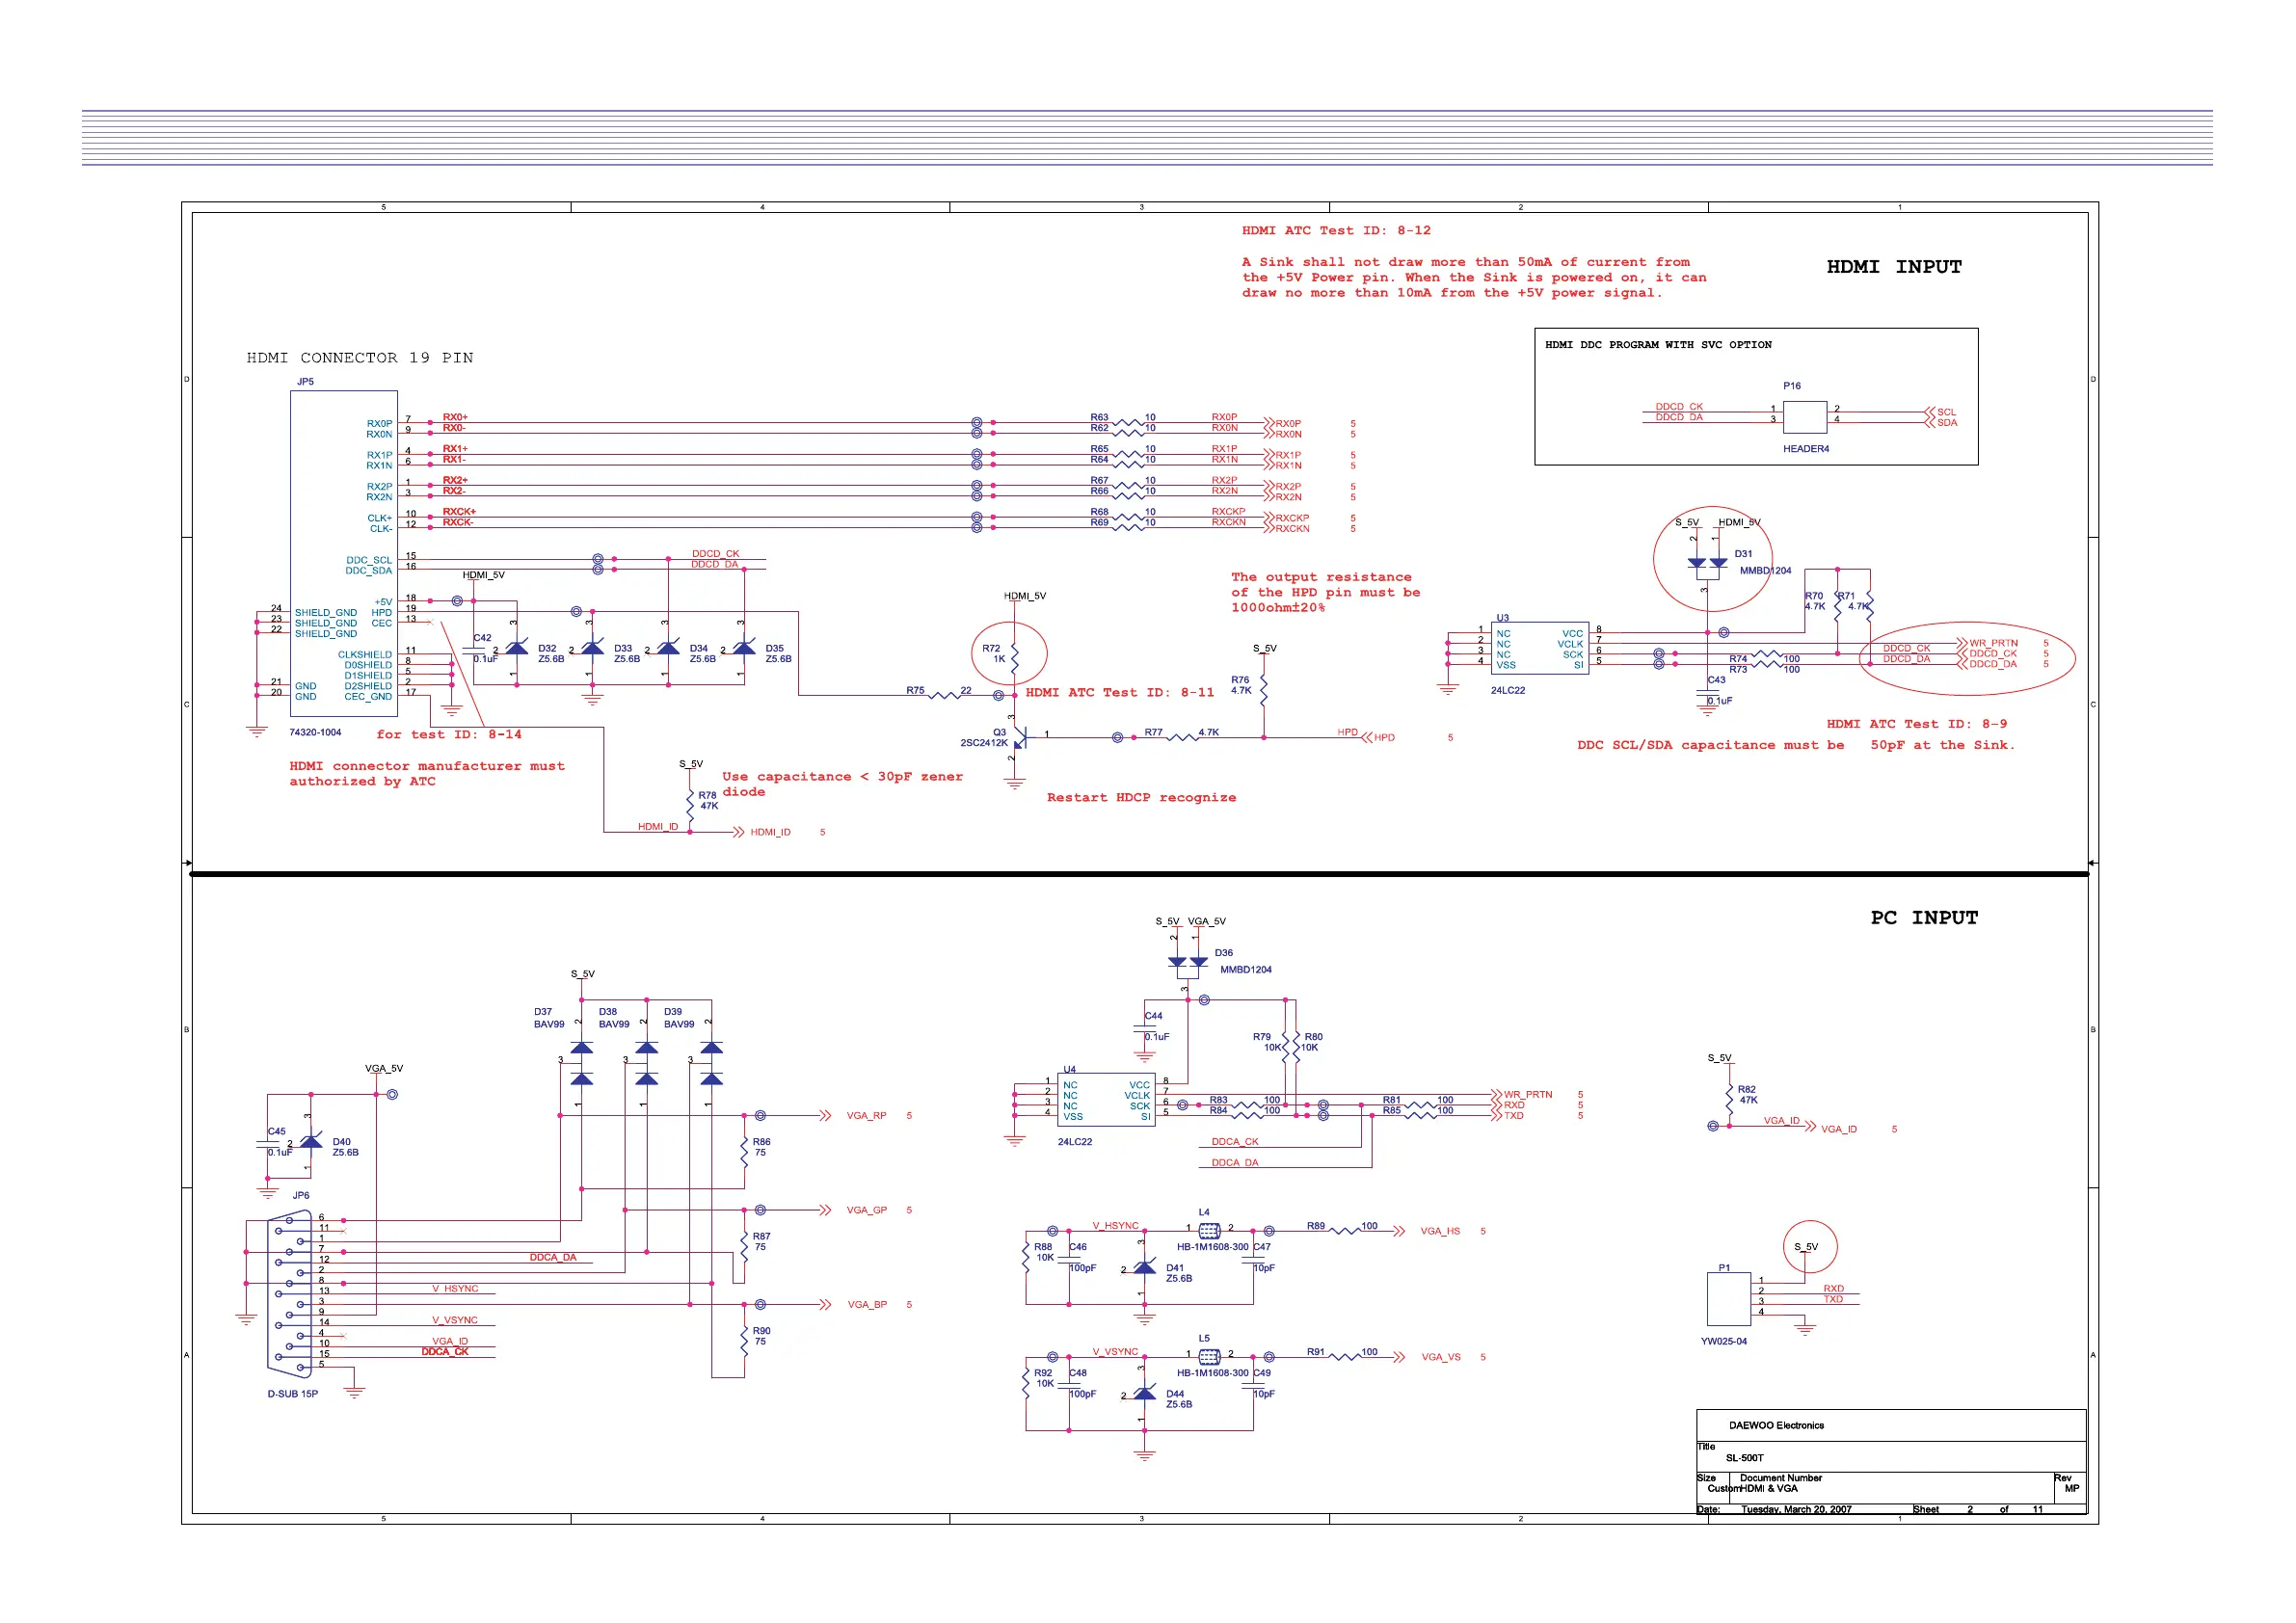Select 'for test ID: 8-14' note
The height and width of the screenshot is (1623, 2296).
[449, 735]
